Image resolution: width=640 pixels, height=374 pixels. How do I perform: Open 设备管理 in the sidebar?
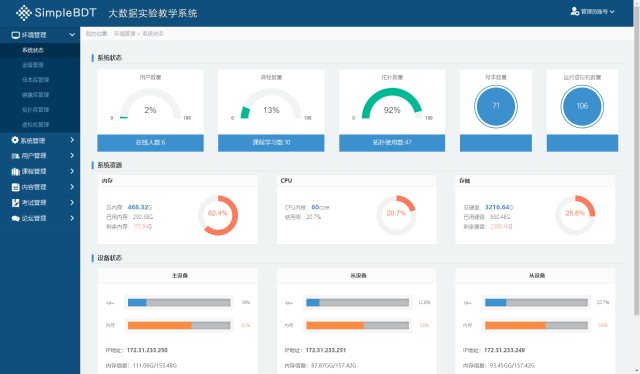(33, 65)
